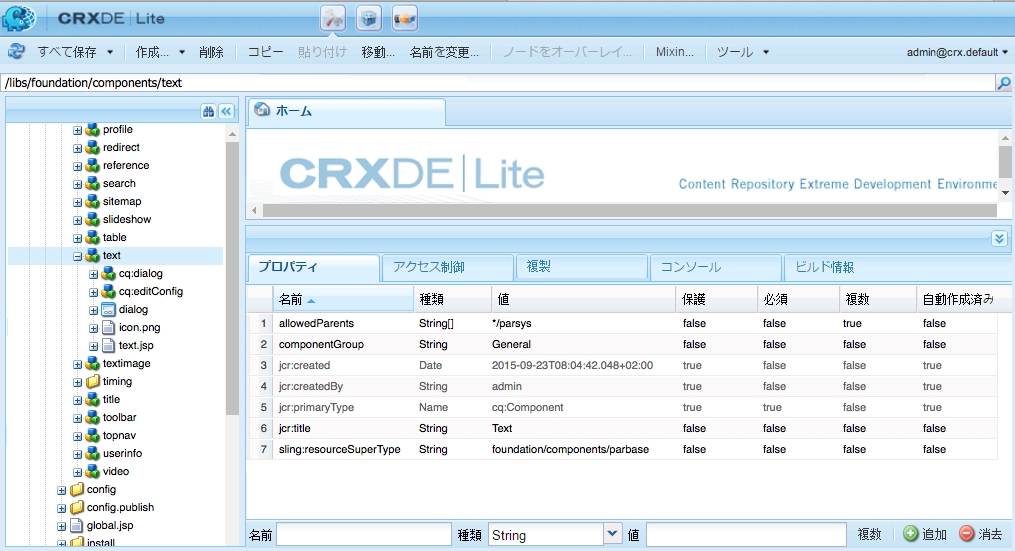
Task: Click the video component icon
Action: 93,471
